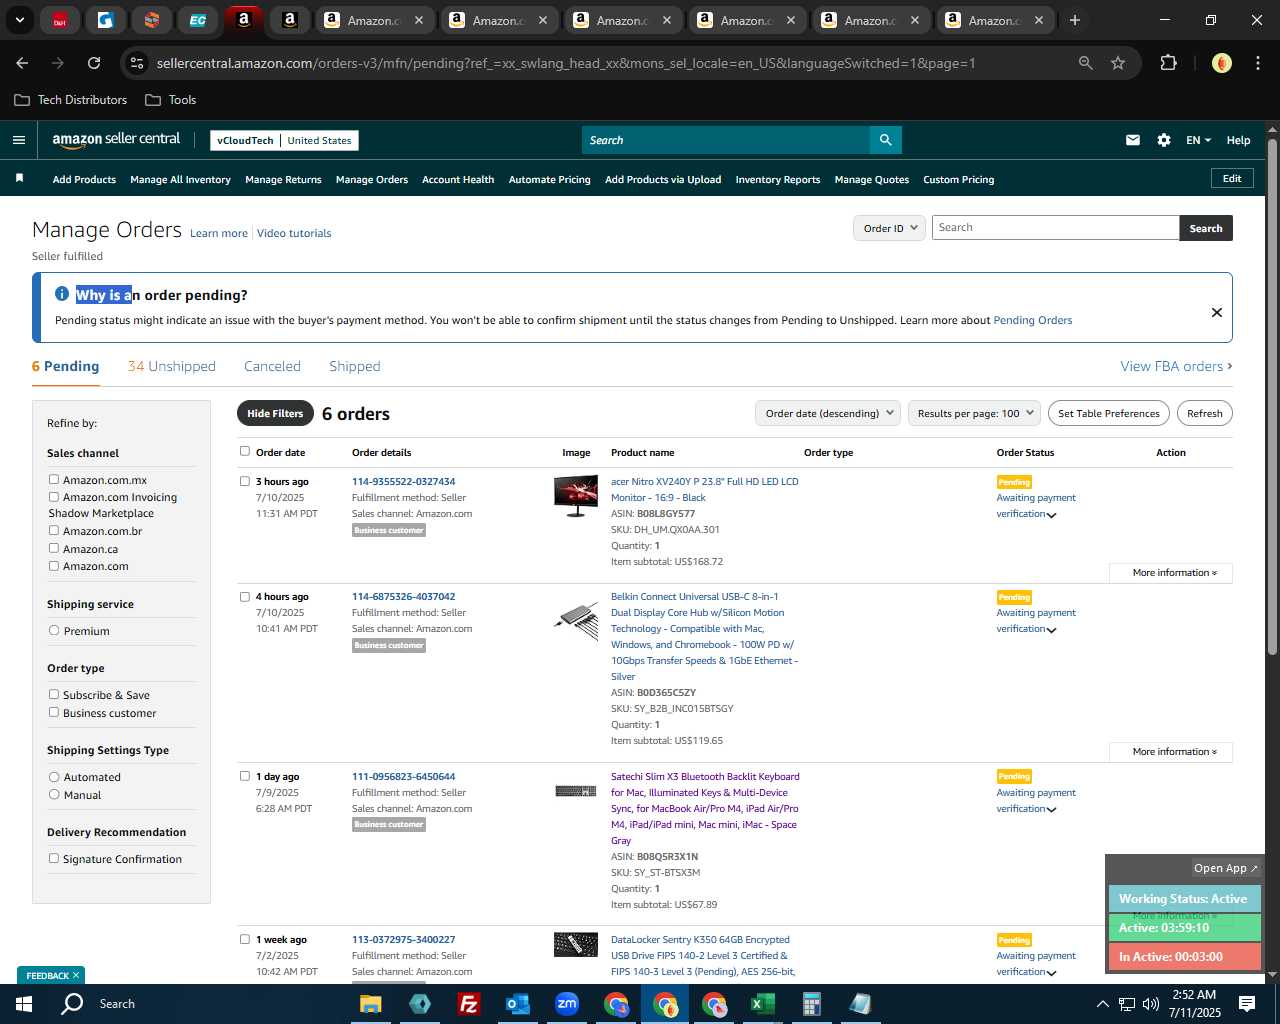The height and width of the screenshot is (1024, 1280).
Task: Click the Windows Start button
Action: (23, 1004)
